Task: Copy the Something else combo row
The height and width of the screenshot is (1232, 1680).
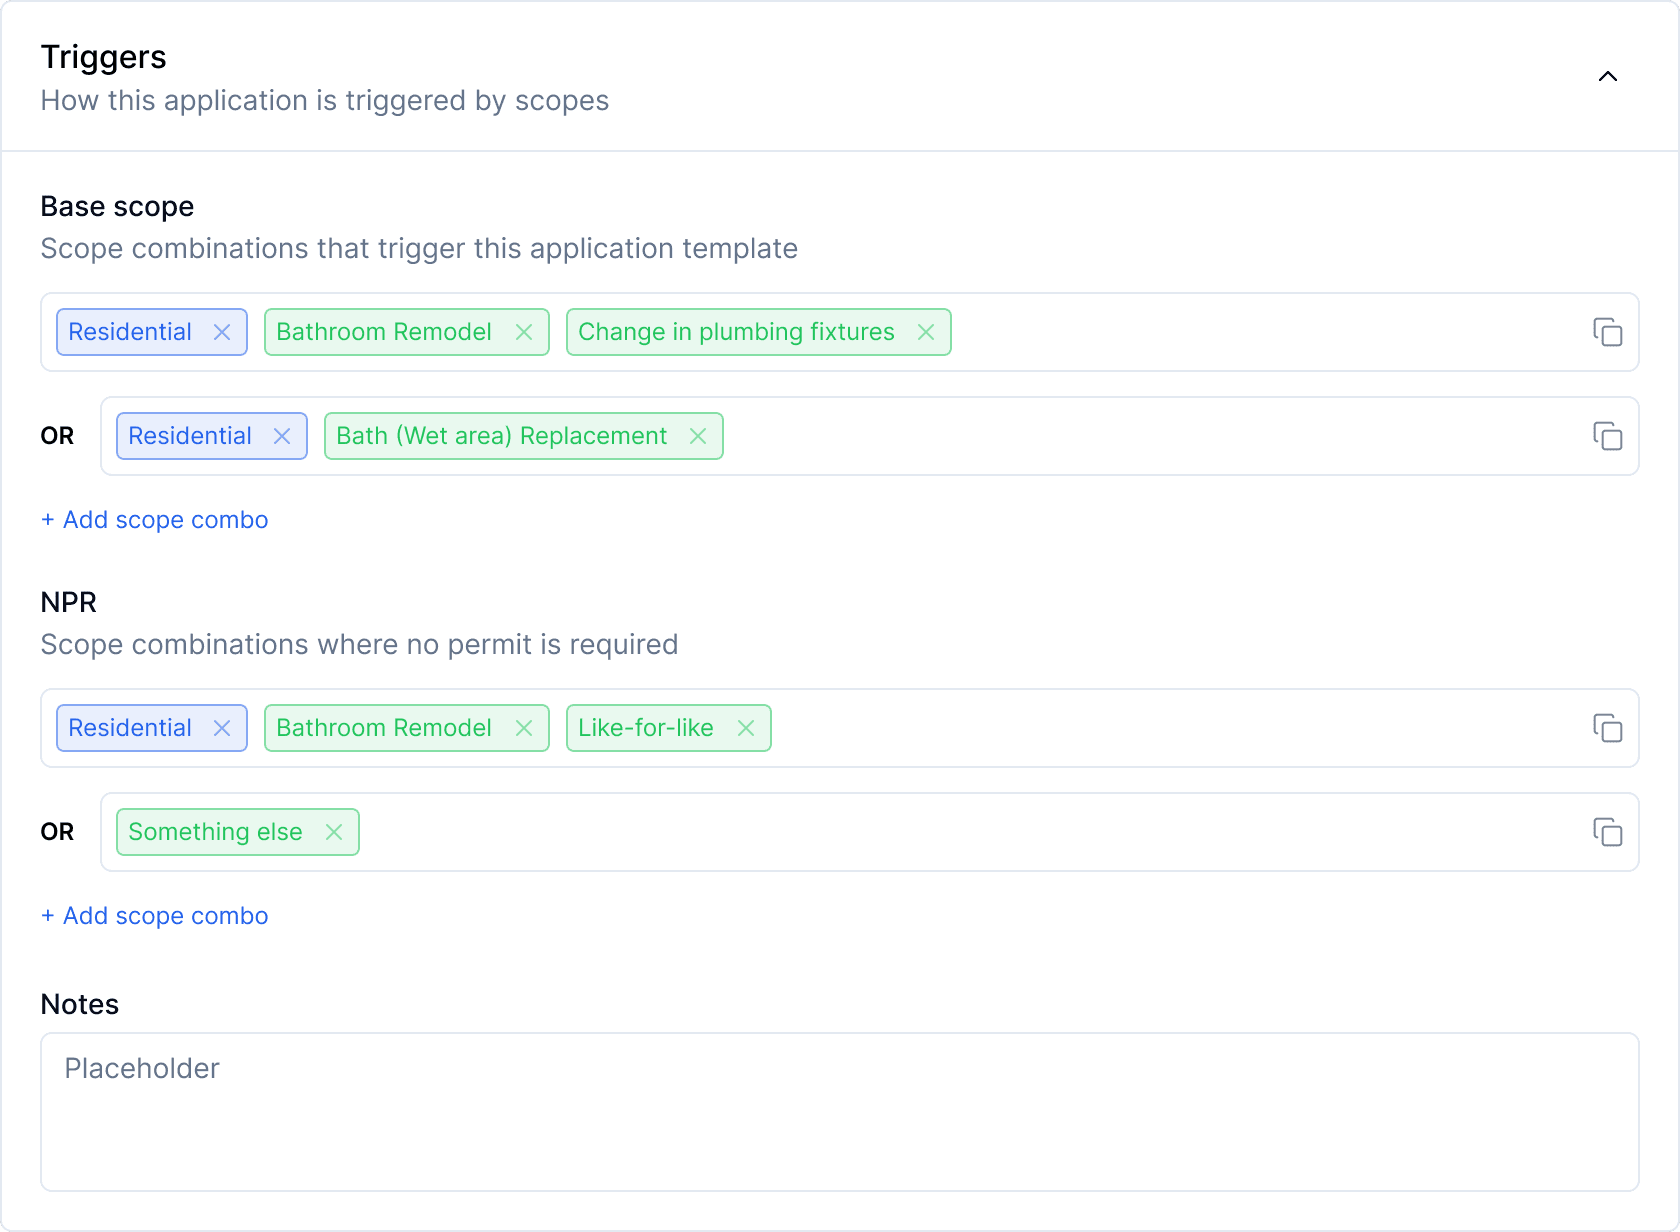Action: pos(1607,832)
